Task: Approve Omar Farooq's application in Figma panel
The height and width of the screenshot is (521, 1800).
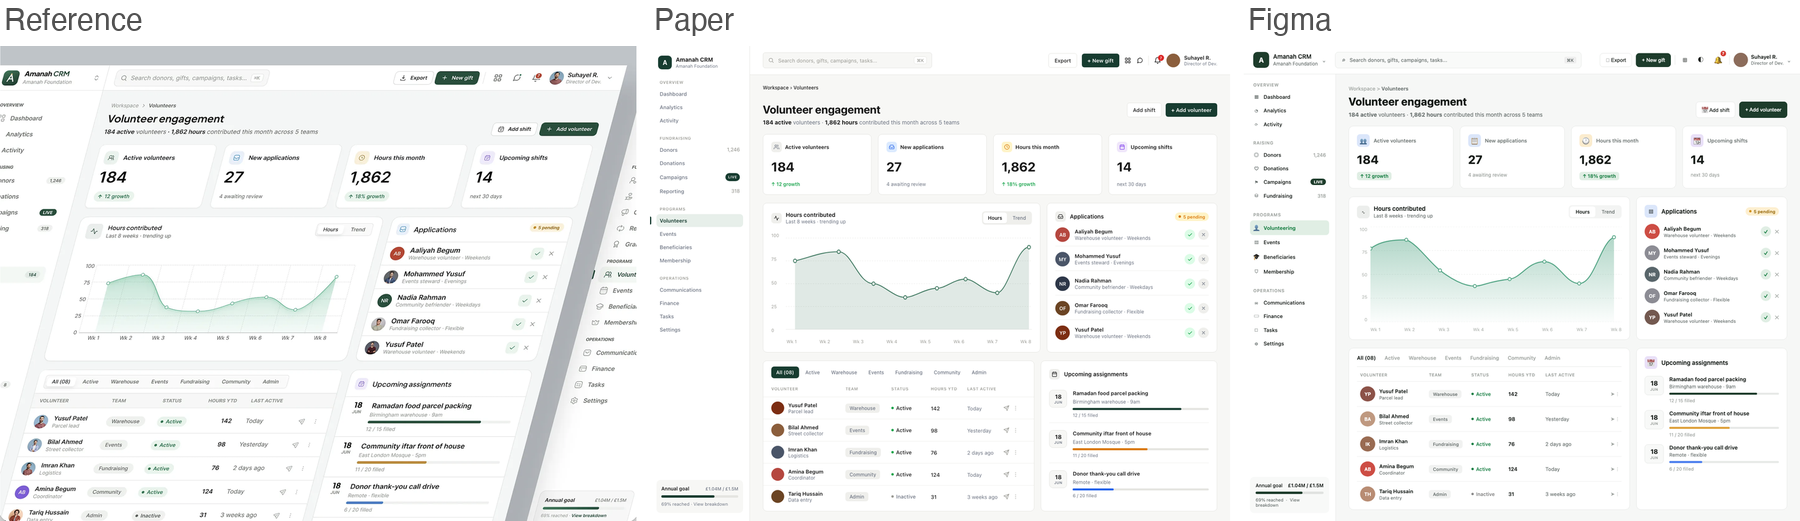Action: [1766, 296]
